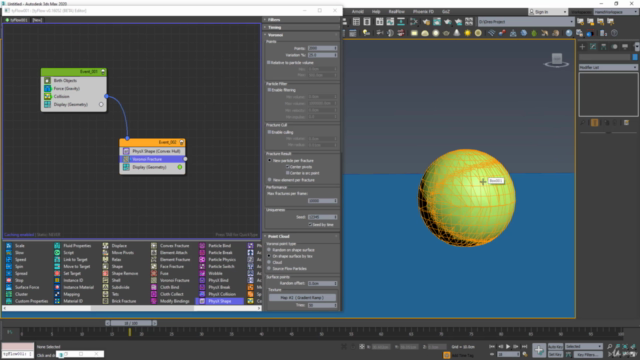The image size is (640, 360).
Task: Open the Workspaces selector dropdown
Action: [615, 12]
